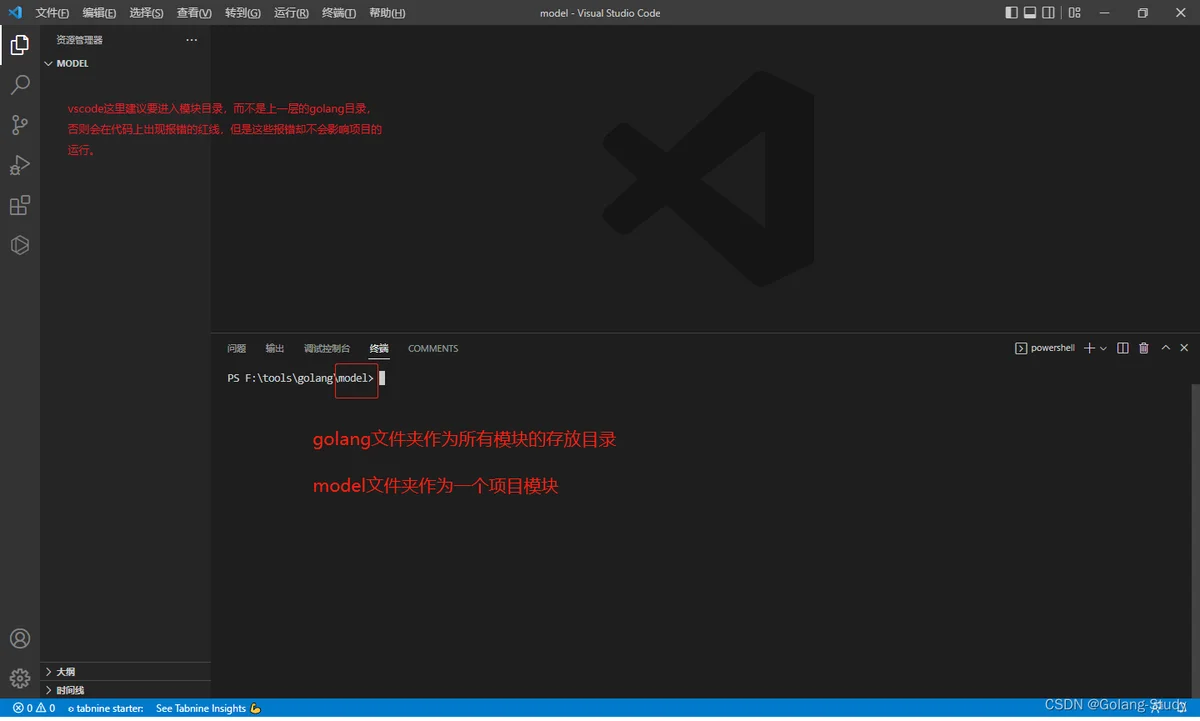Split the terminal pane
1200x721 pixels.
point(1123,348)
